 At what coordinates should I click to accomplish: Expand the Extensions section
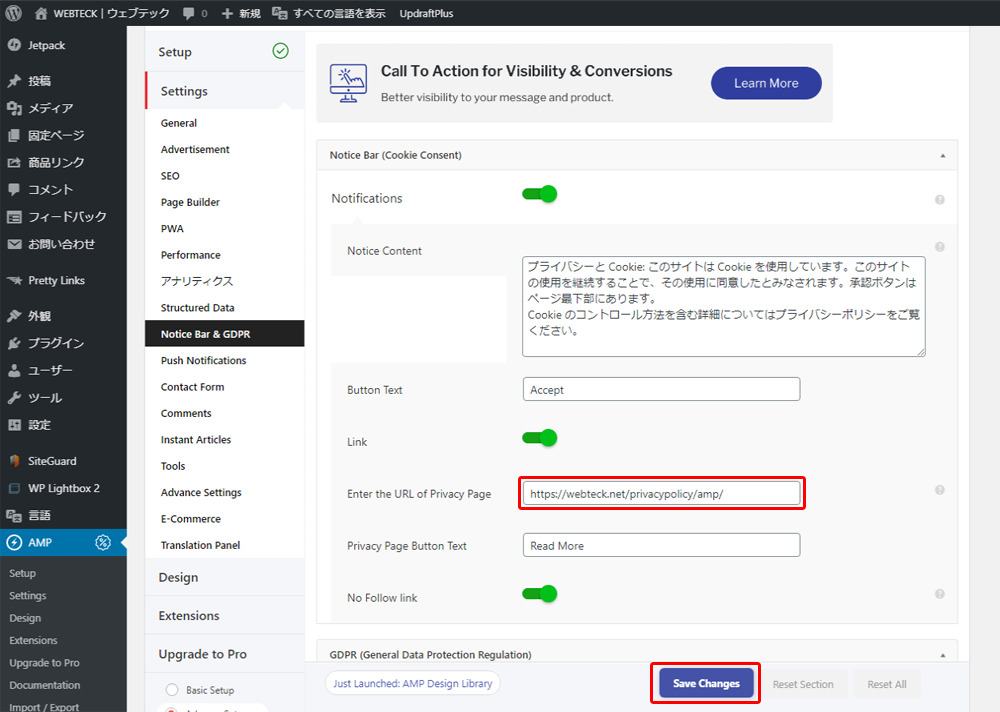pos(224,616)
